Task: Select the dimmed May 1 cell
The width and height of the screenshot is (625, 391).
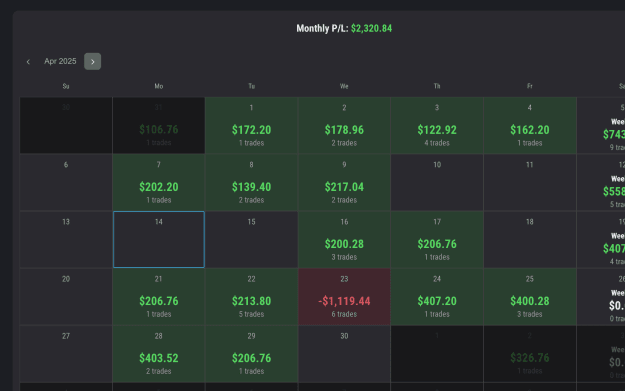Action: [x=437, y=354]
